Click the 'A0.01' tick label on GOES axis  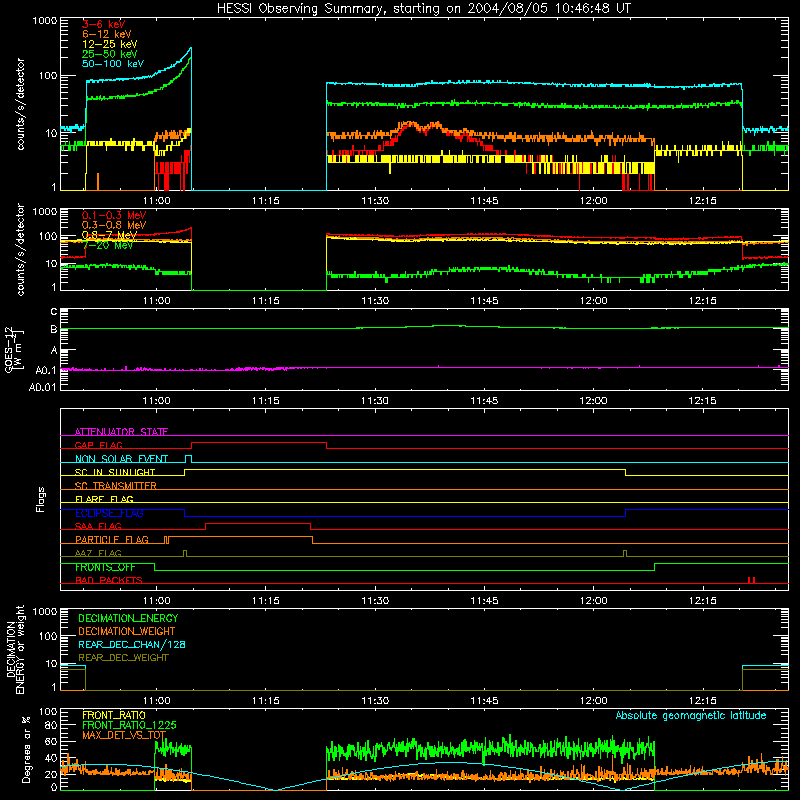click(x=43, y=387)
